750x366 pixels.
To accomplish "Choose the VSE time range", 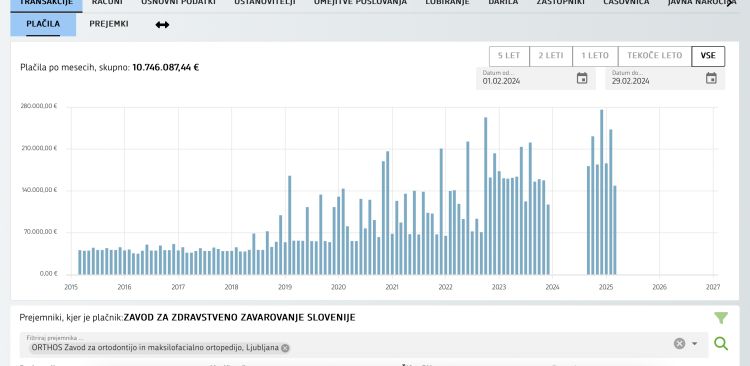I will coord(708,56).
